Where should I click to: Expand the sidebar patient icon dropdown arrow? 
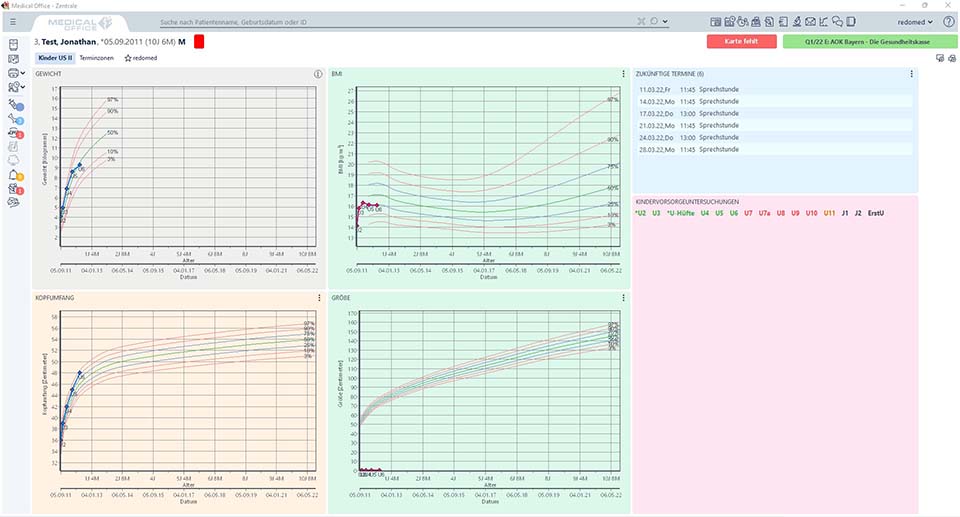tap(23, 88)
